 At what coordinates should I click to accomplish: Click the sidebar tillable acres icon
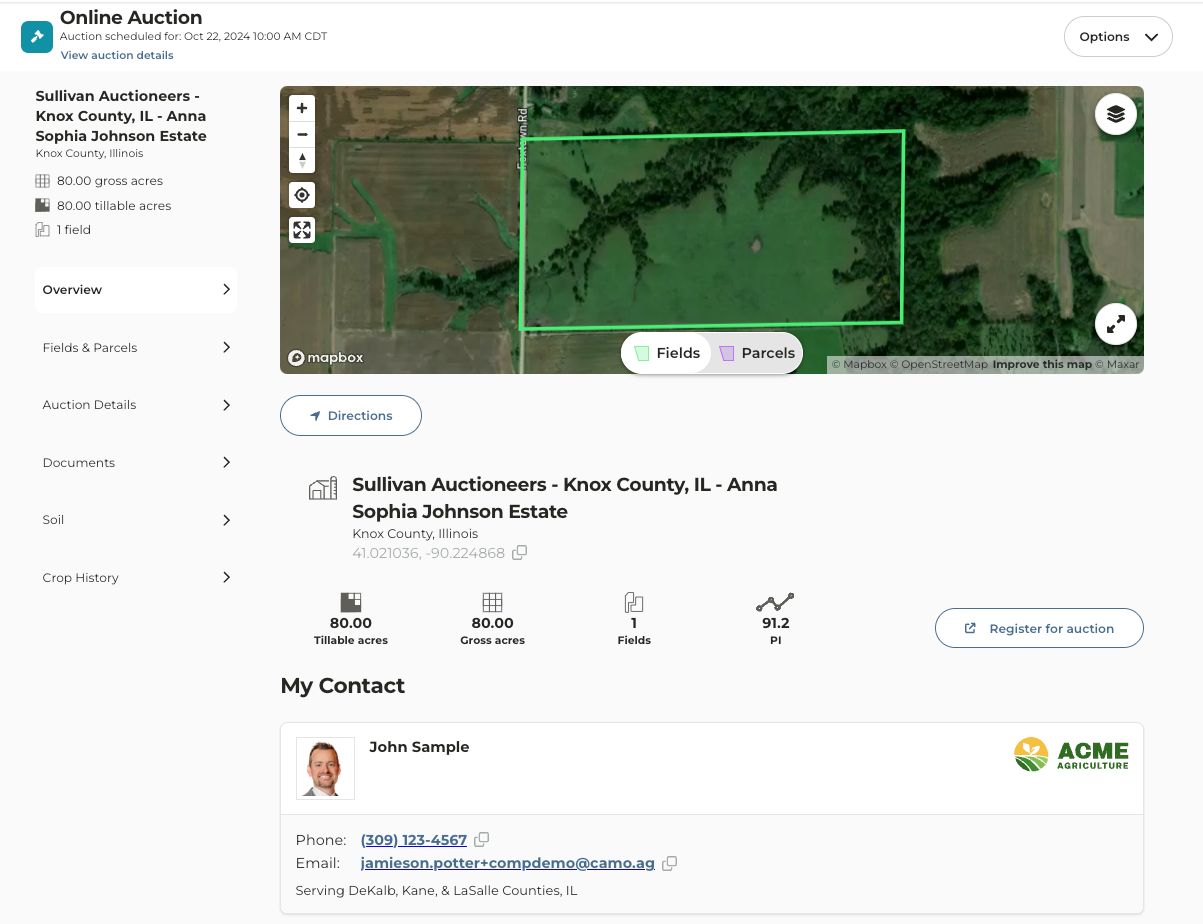(x=42, y=205)
